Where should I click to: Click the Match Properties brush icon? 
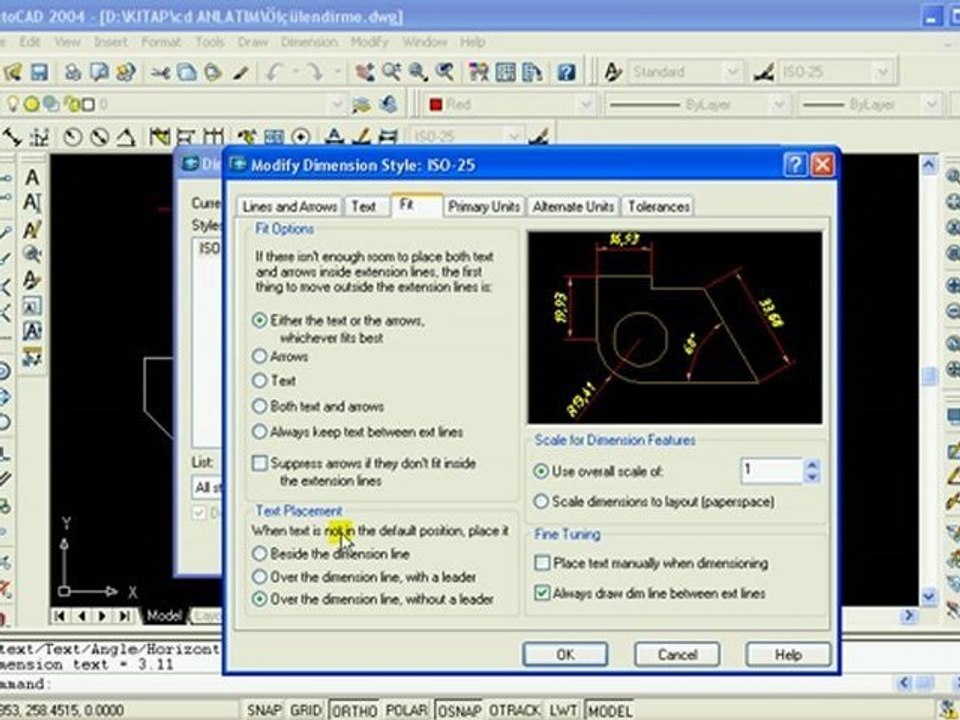click(x=240, y=72)
